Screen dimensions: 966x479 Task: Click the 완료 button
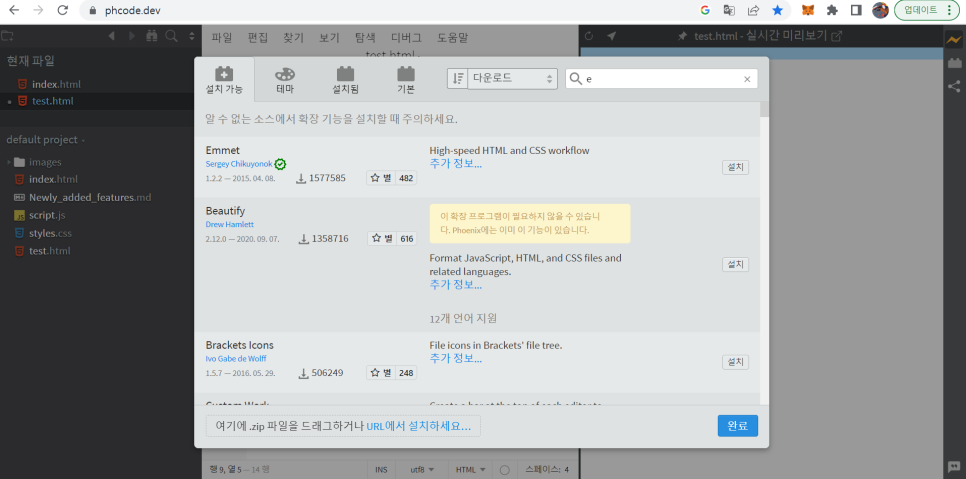click(x=737, y=425)
